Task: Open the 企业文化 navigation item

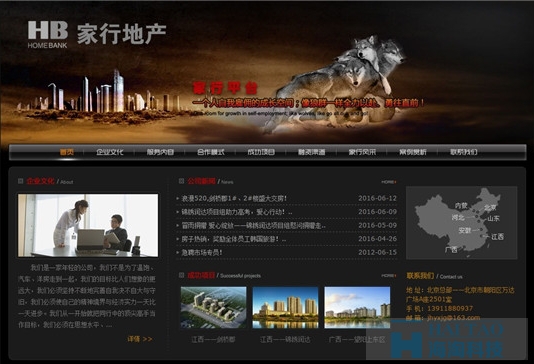Action: click(x=110, y=152)
